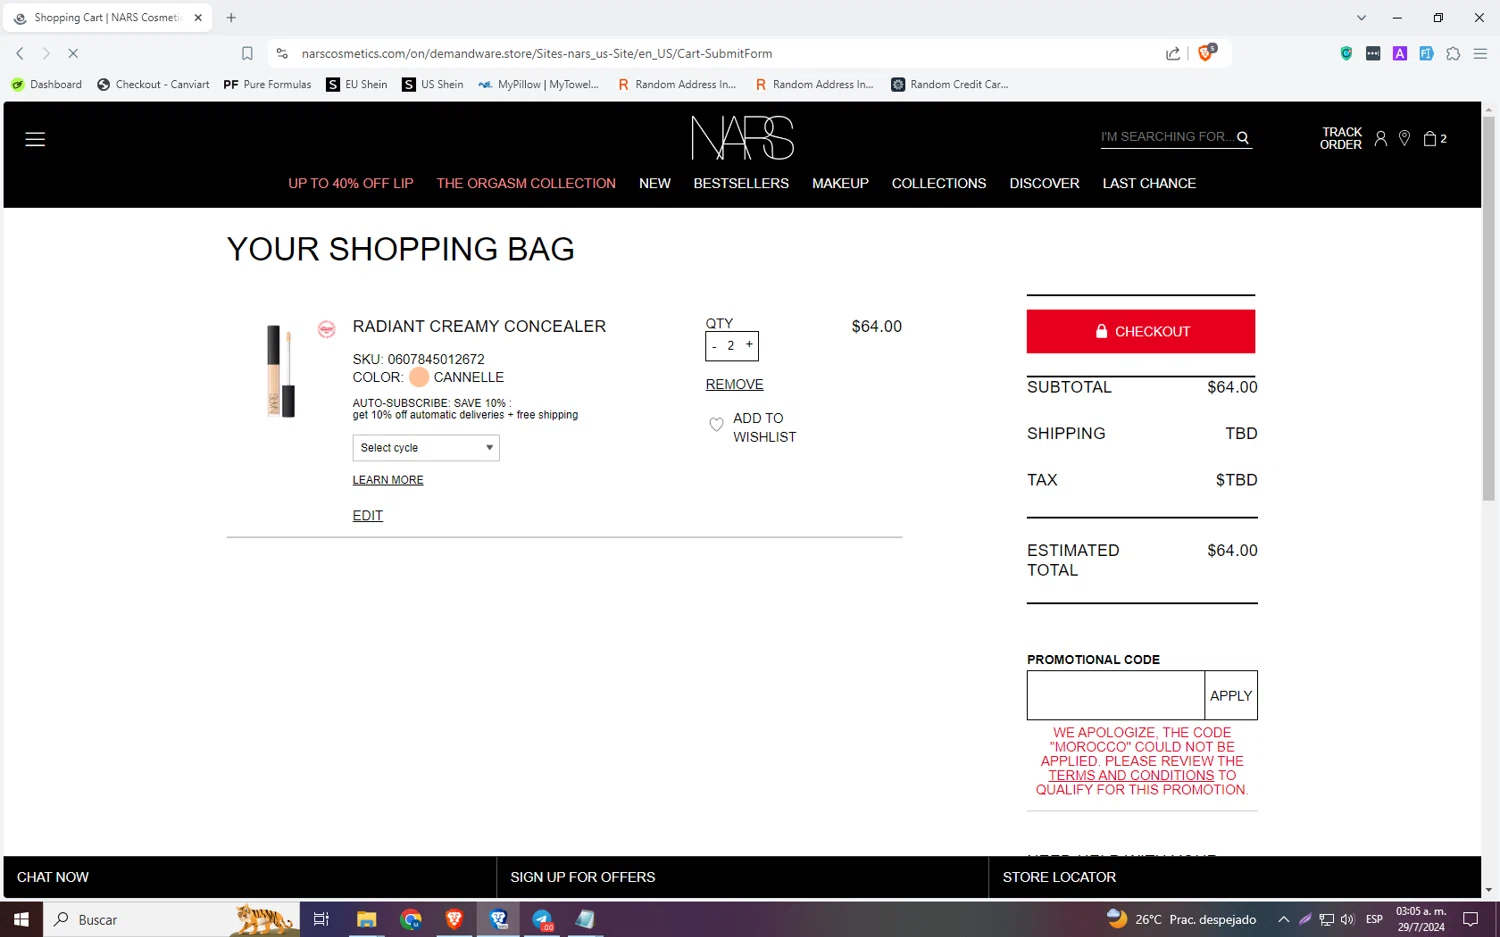Decrease quantity with the minus button

point(714,346)
